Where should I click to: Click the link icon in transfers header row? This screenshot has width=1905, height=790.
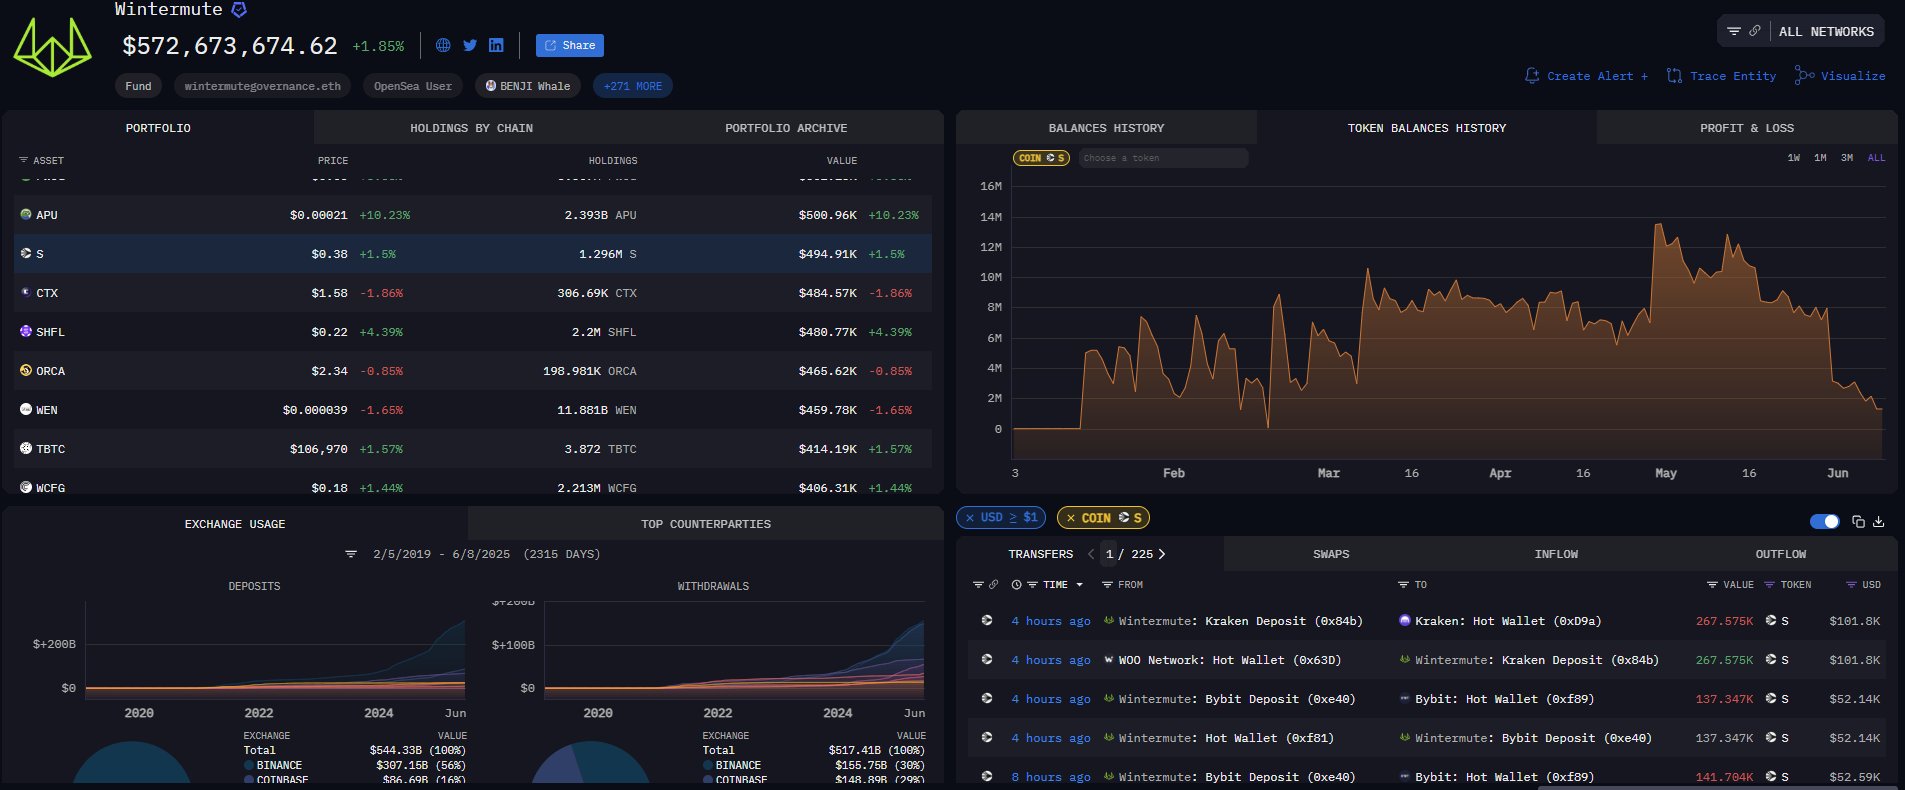click(x=993, y=585)
